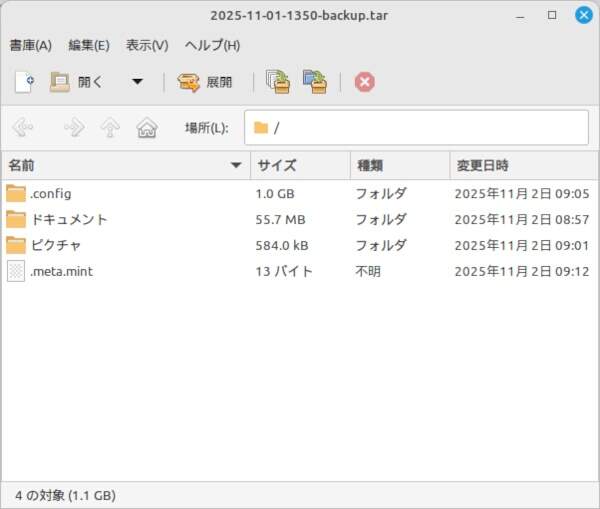Click the folder icon in location bar
600x509 pixels.
261,127
